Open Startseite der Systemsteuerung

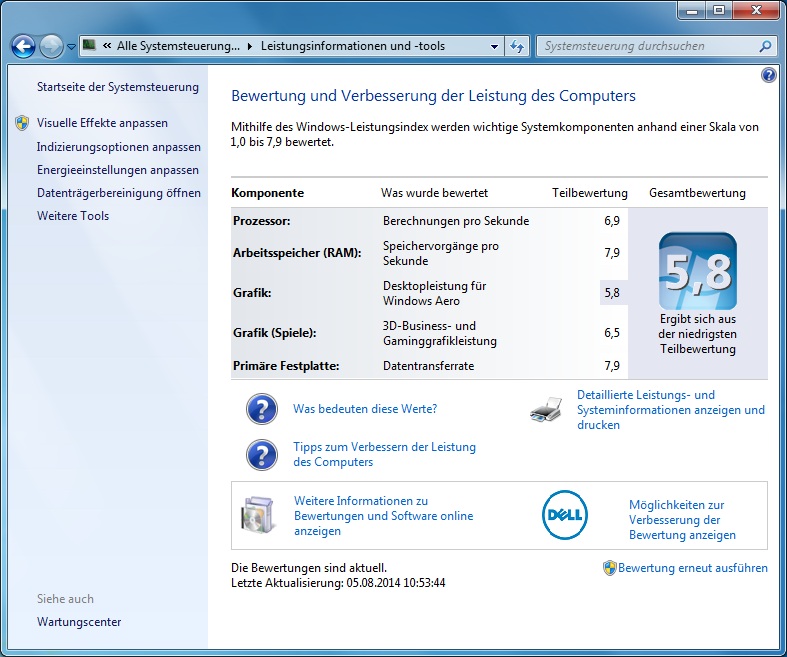118,87
